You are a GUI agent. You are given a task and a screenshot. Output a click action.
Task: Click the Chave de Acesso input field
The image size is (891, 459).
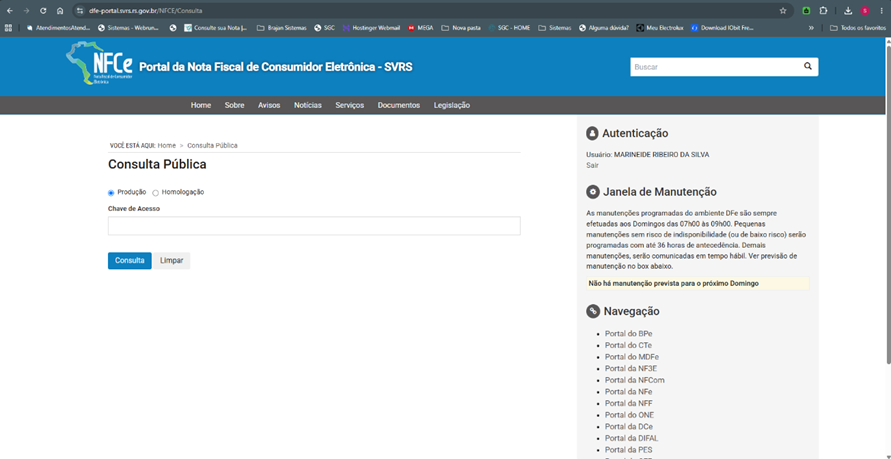click(314, 226)
